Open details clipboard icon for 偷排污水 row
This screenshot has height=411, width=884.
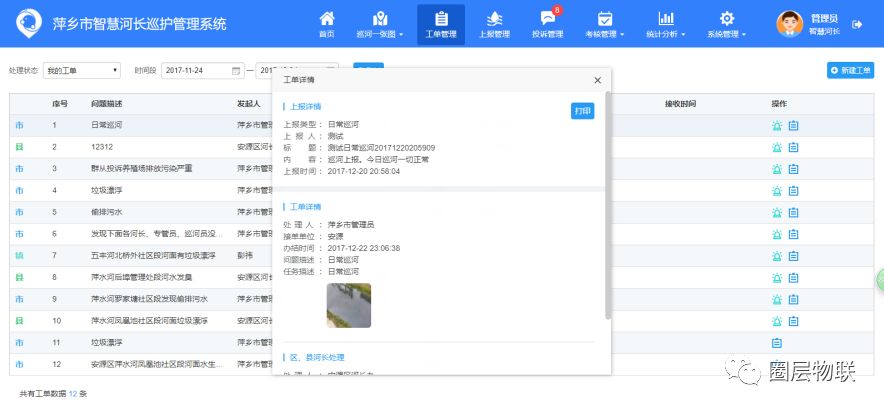[793, 213]
